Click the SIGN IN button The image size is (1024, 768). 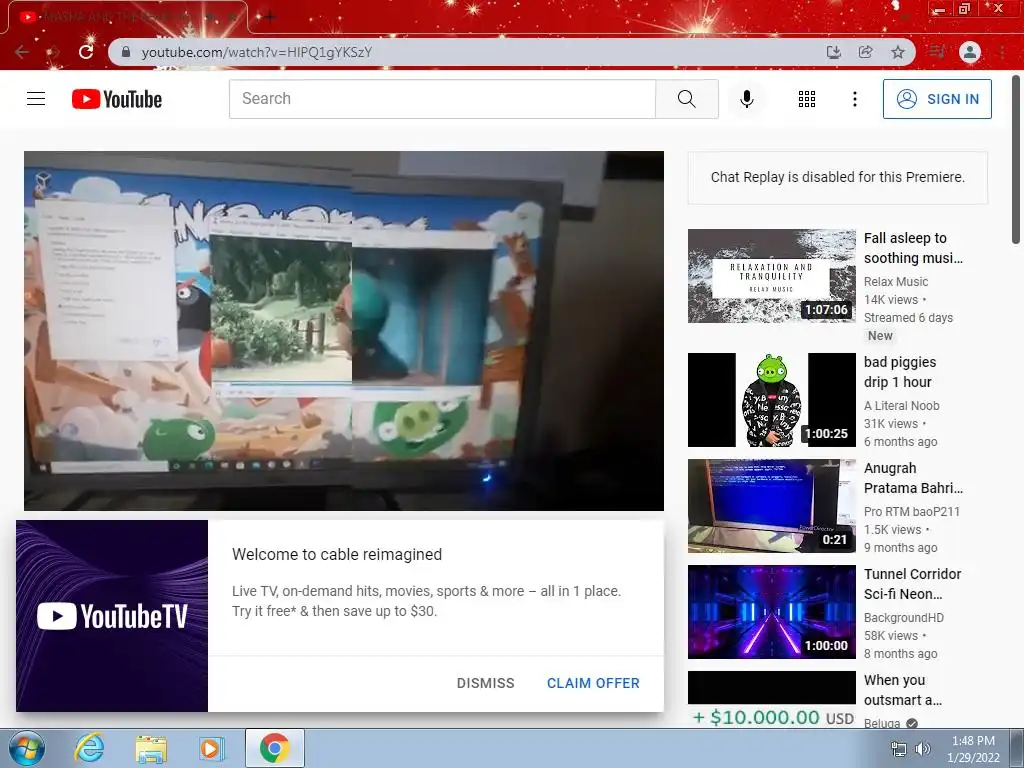point(937,99)
